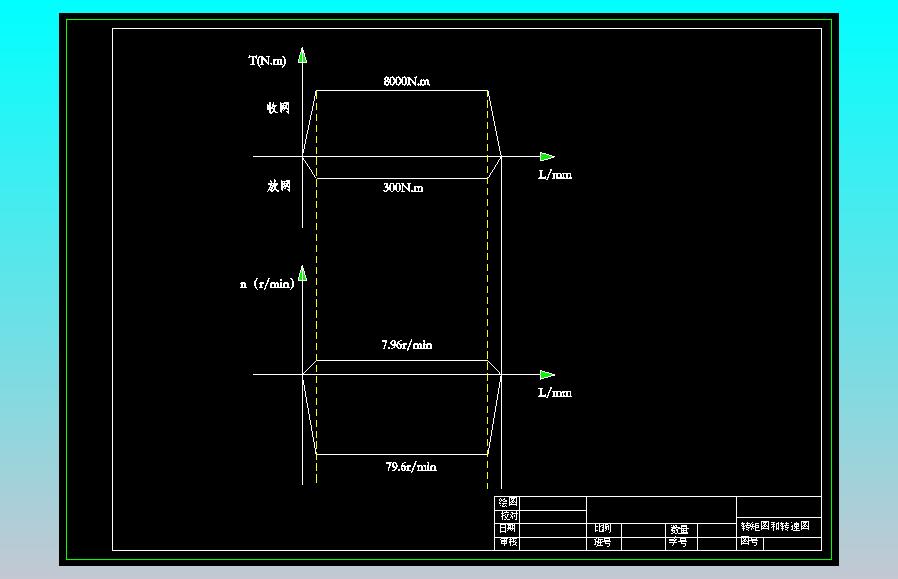Click the 8000N.m torque value label
Viewport: 898px width, 579px height.
407,81
